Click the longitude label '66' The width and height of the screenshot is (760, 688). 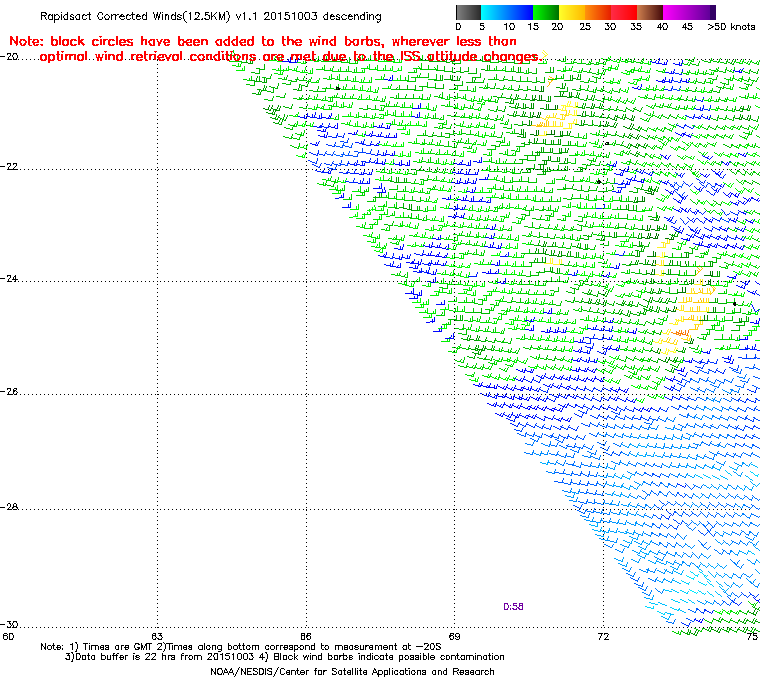click(x=305, y=636)
